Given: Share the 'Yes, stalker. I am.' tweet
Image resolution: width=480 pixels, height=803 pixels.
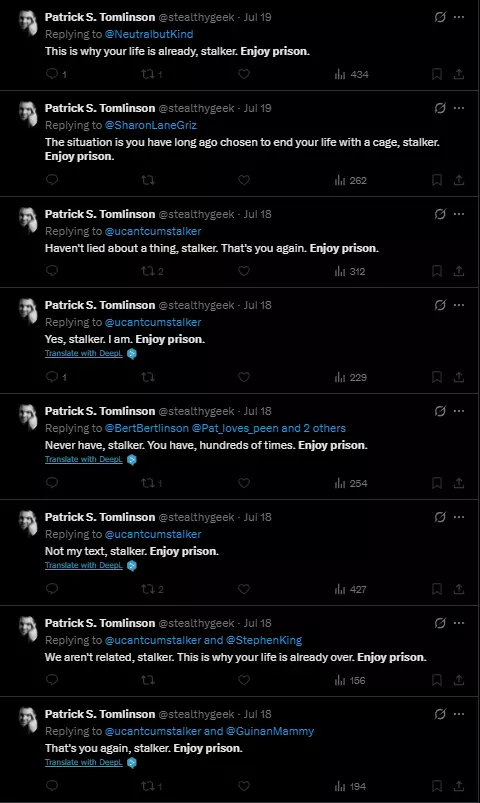Looking at the screenshot, I should coord(459,377).
